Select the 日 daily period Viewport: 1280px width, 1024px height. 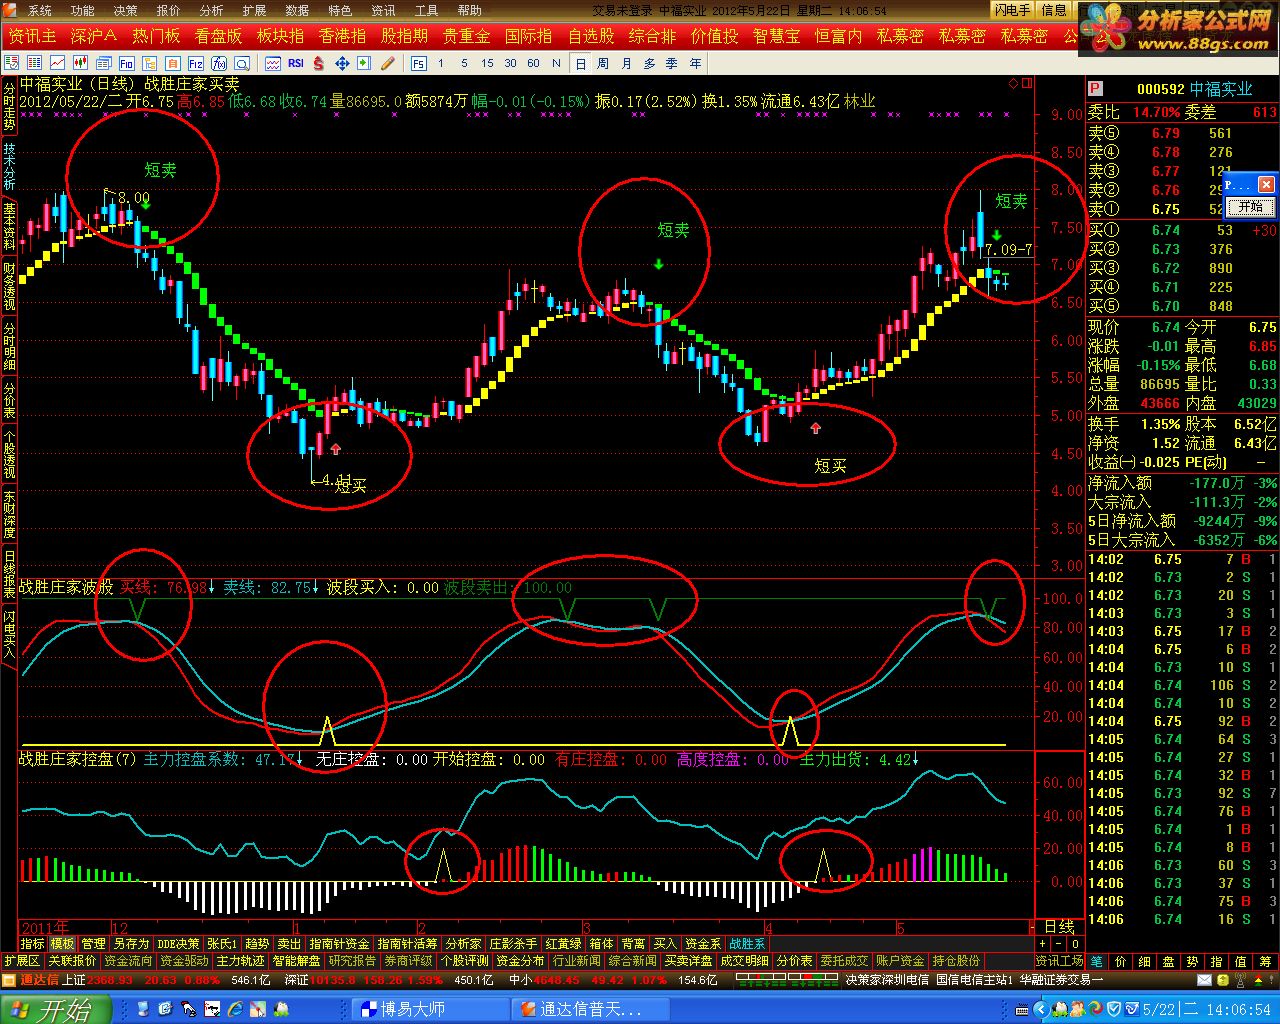581,63
